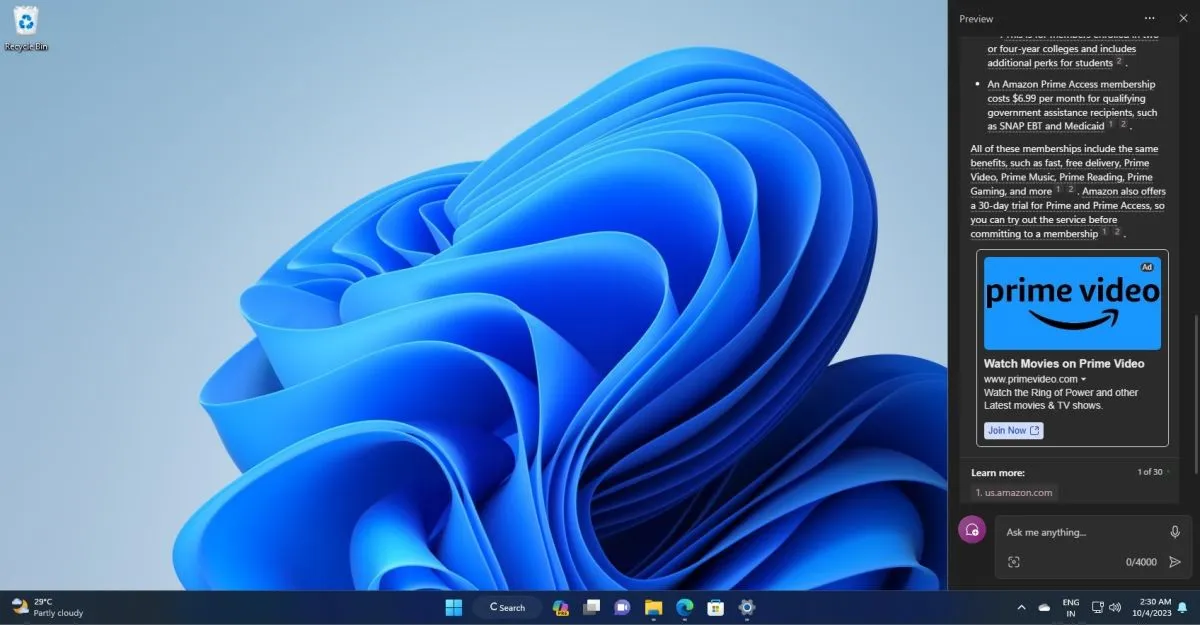Image resolution: width=1200 pixels, height=625 pixels.
Task: Advance citations using the 1 of 30 pager
Action: (1150, 471)
